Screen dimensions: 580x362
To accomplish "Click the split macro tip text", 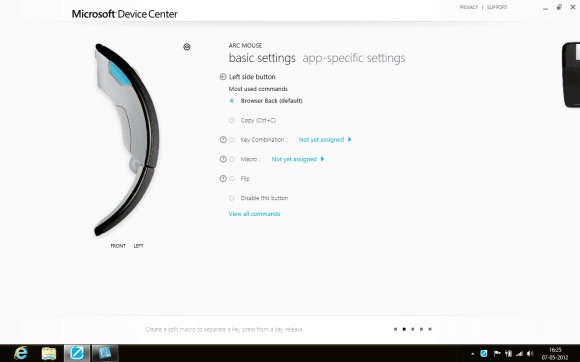I will point(225,329).
